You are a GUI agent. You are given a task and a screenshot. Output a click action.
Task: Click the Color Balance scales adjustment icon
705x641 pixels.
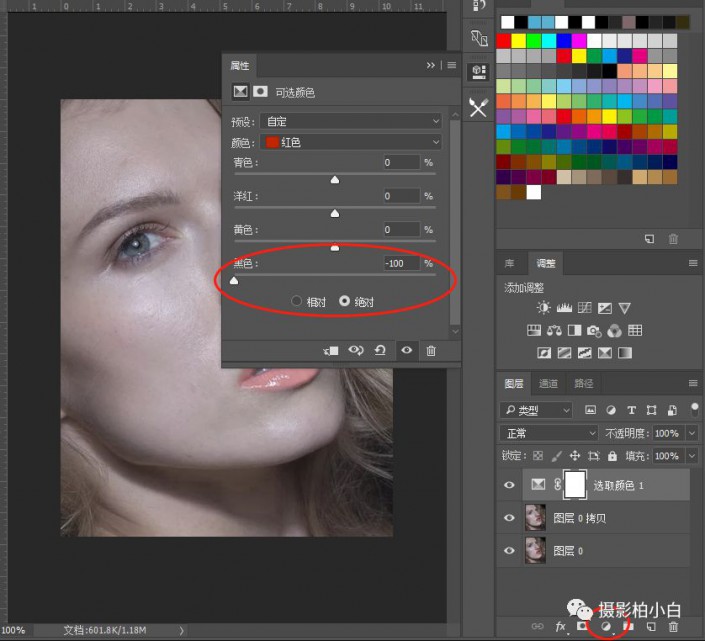(553, 331)
